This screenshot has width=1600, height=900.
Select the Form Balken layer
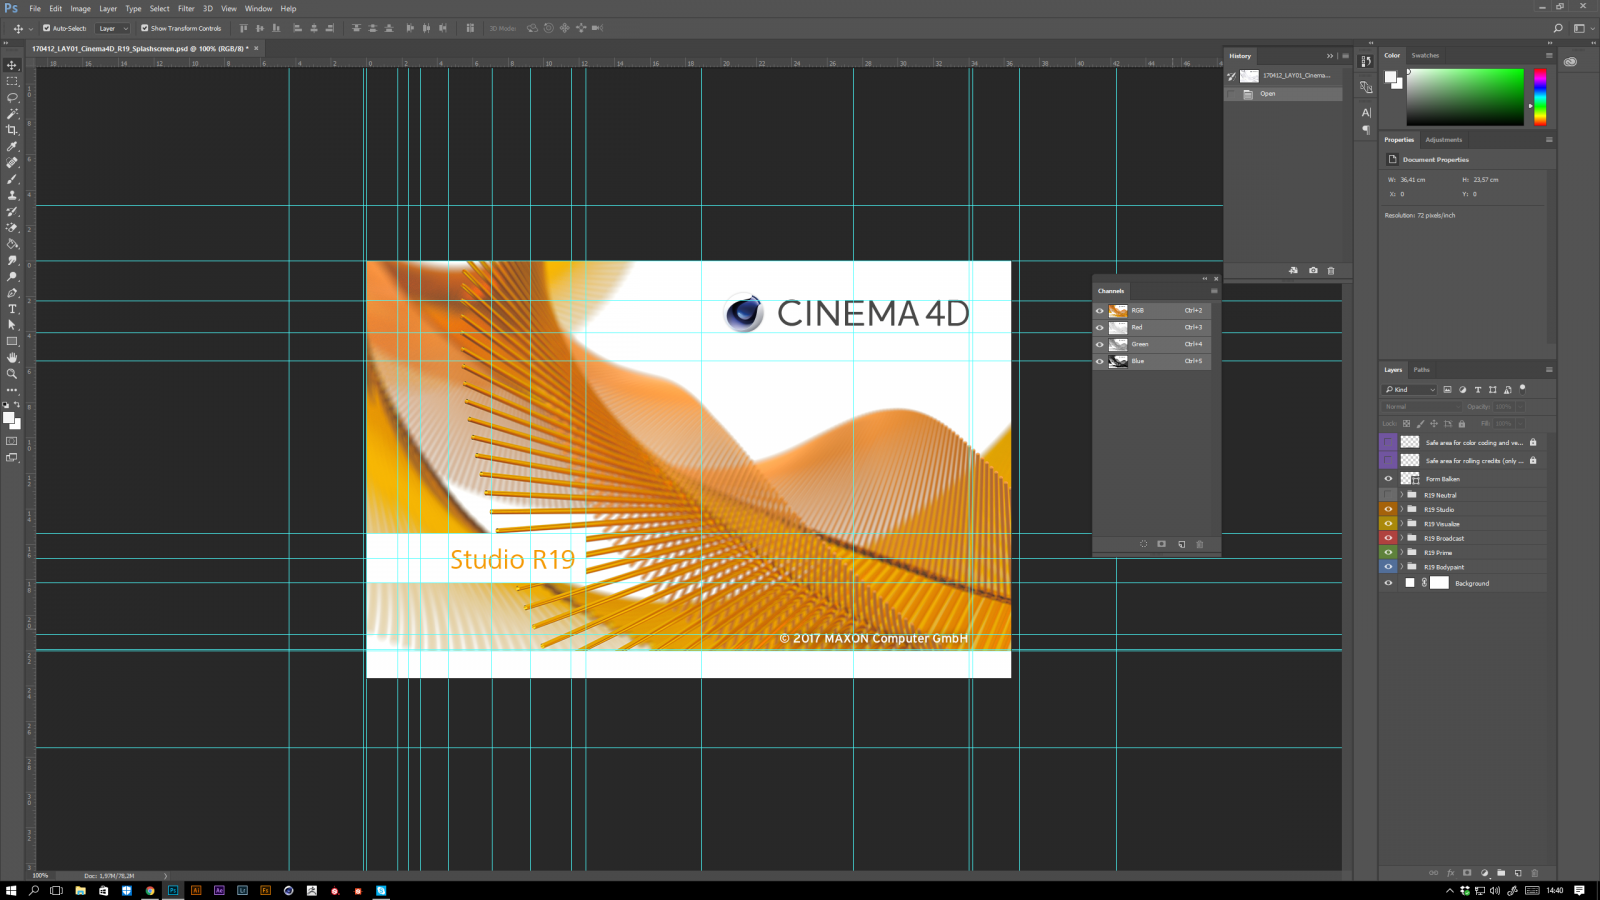click(1465, 479)
